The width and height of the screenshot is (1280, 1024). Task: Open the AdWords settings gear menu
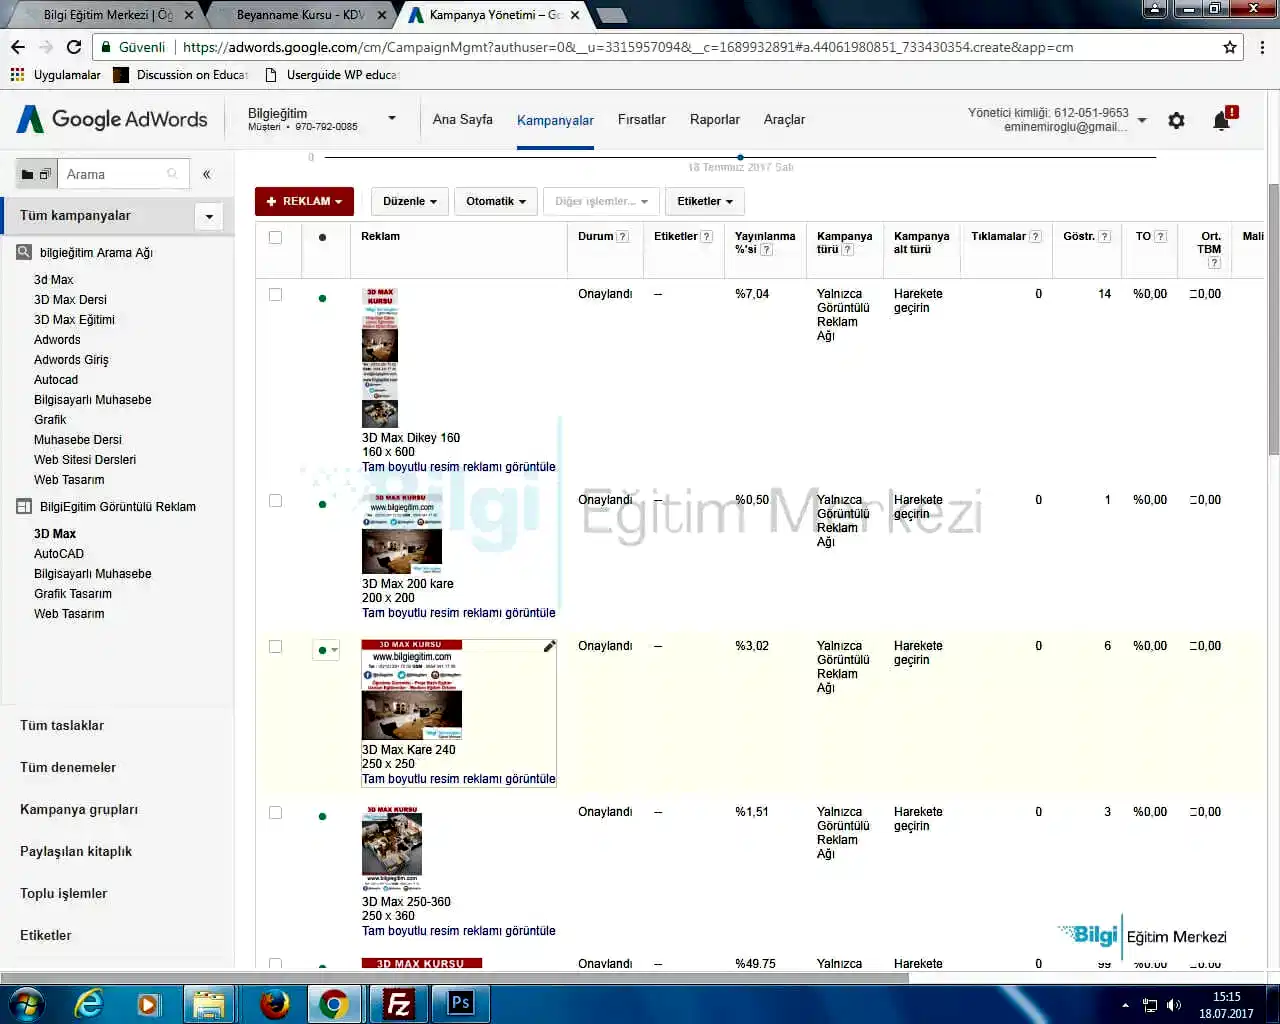tap(1176, 121)
